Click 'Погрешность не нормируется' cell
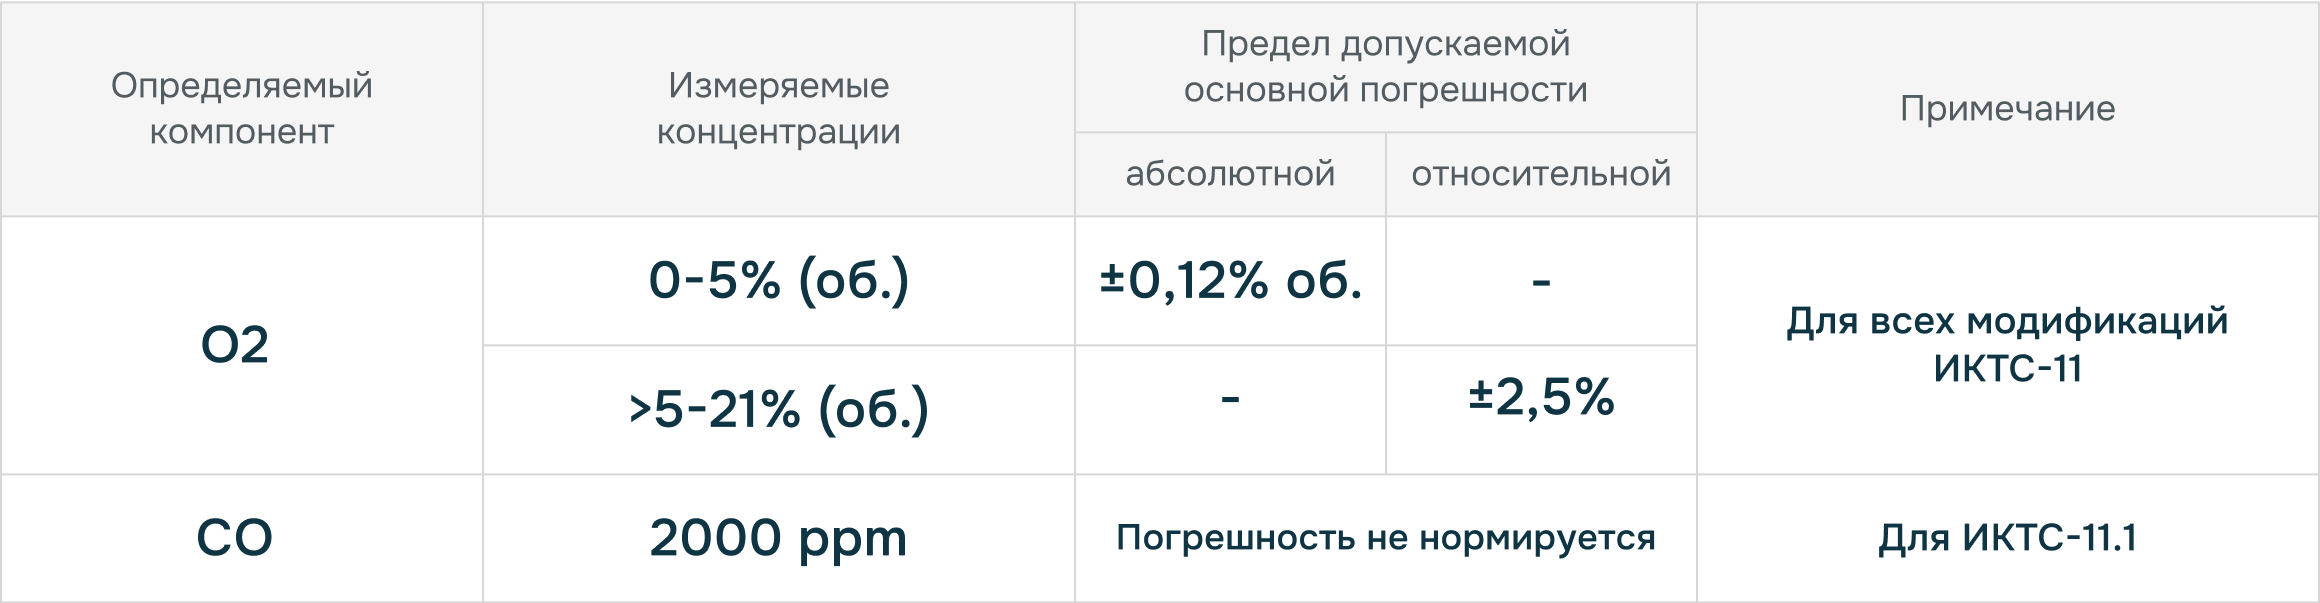The image size is (2320, 603). pyautogui.click(x=1386, y=539)
